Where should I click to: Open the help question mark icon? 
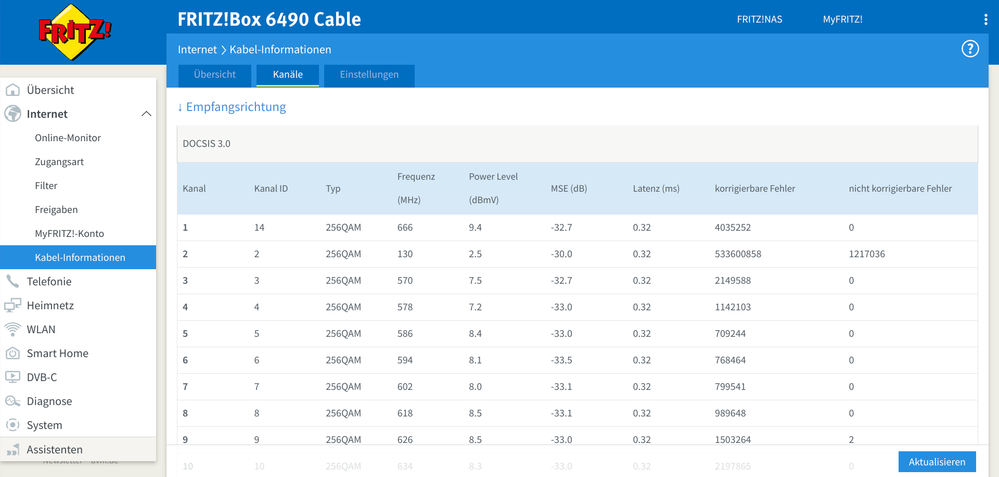point(970,49)
